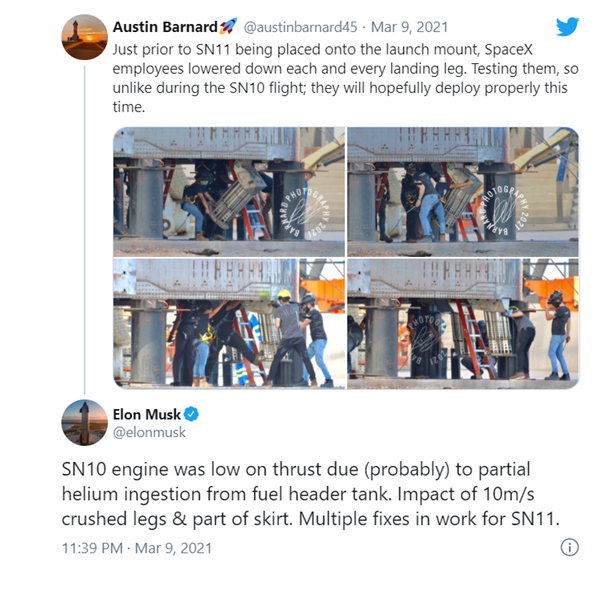This screenshot has width=595, height=589.
Task: Open the bottom-right landing leg photo
Action: tap(463, 324)
